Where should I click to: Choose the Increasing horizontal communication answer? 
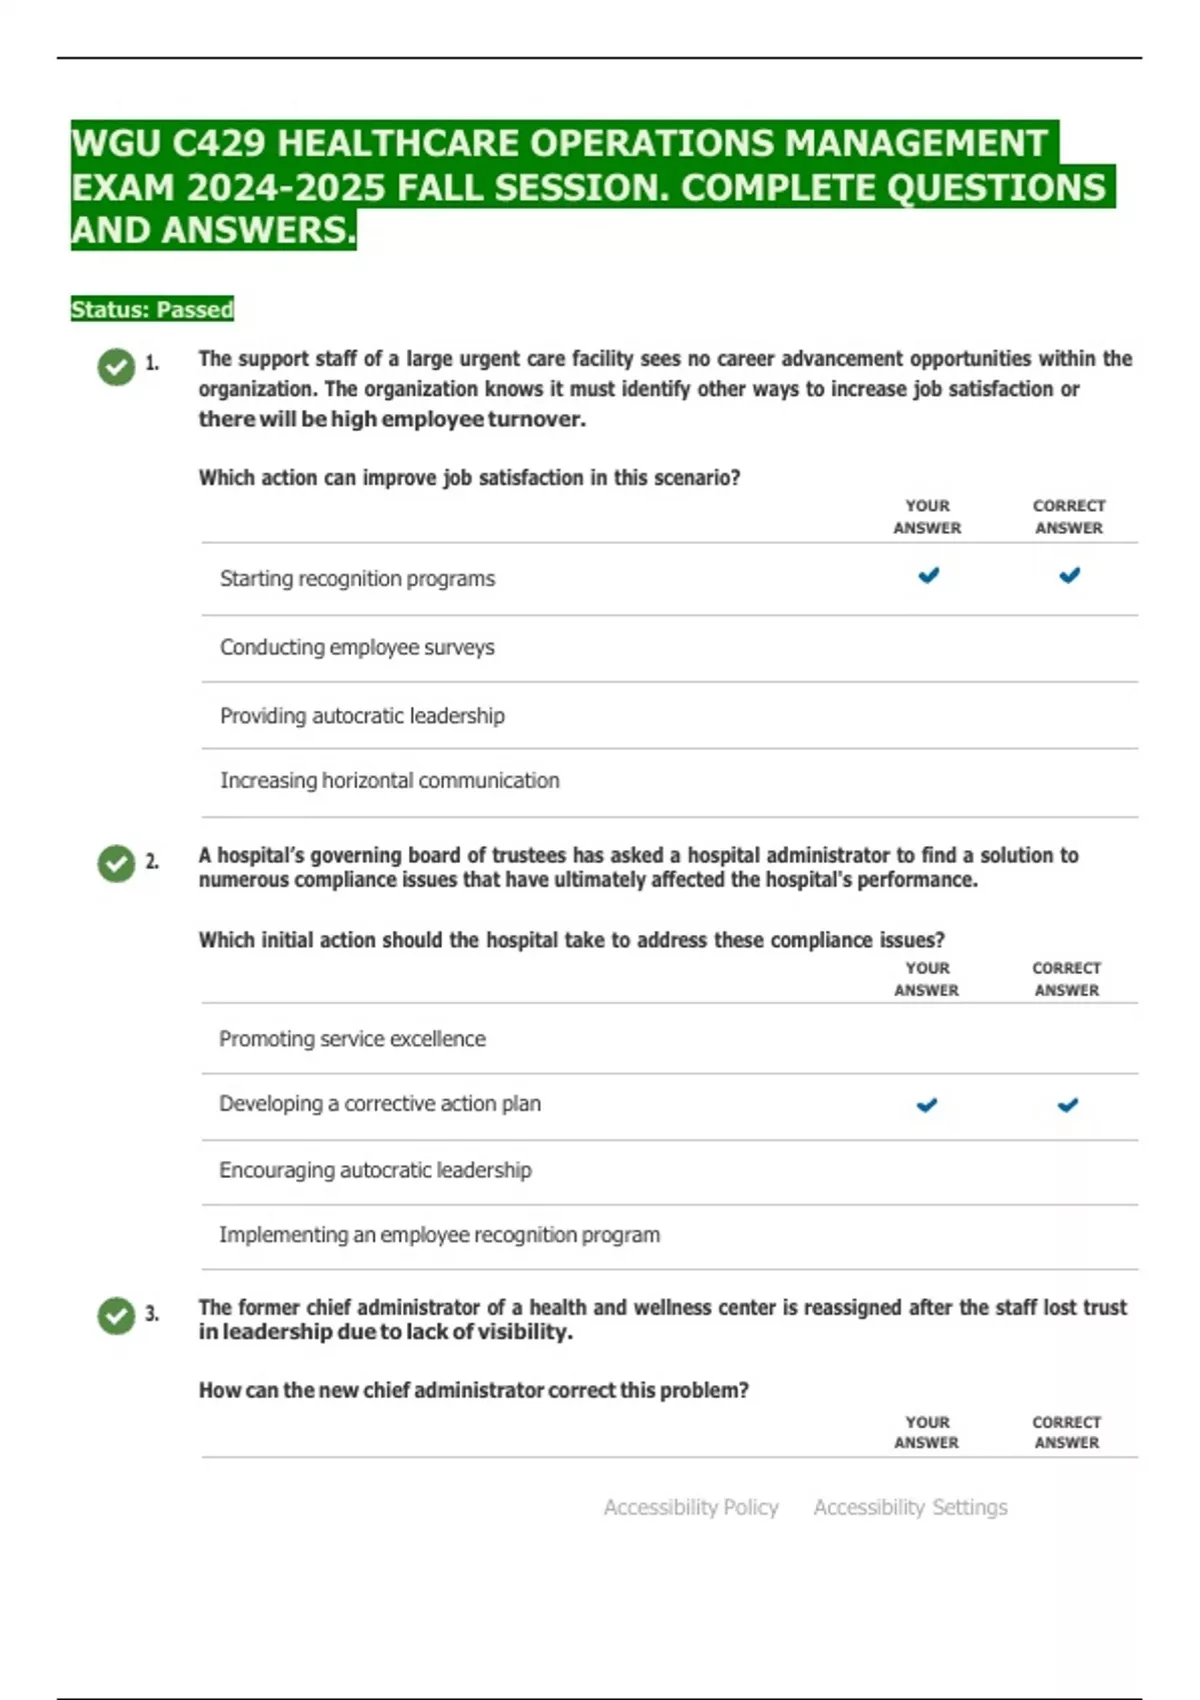coord(669,782)
